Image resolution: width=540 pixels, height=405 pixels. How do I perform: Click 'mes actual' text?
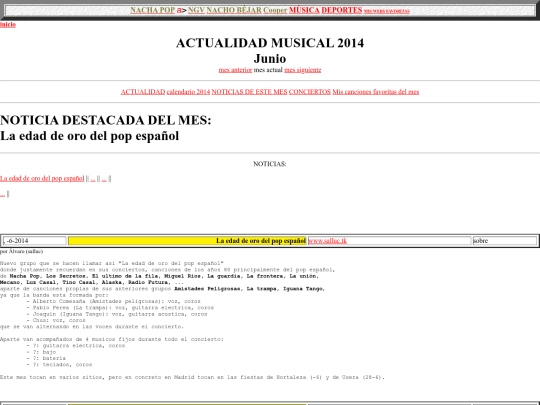268,70
